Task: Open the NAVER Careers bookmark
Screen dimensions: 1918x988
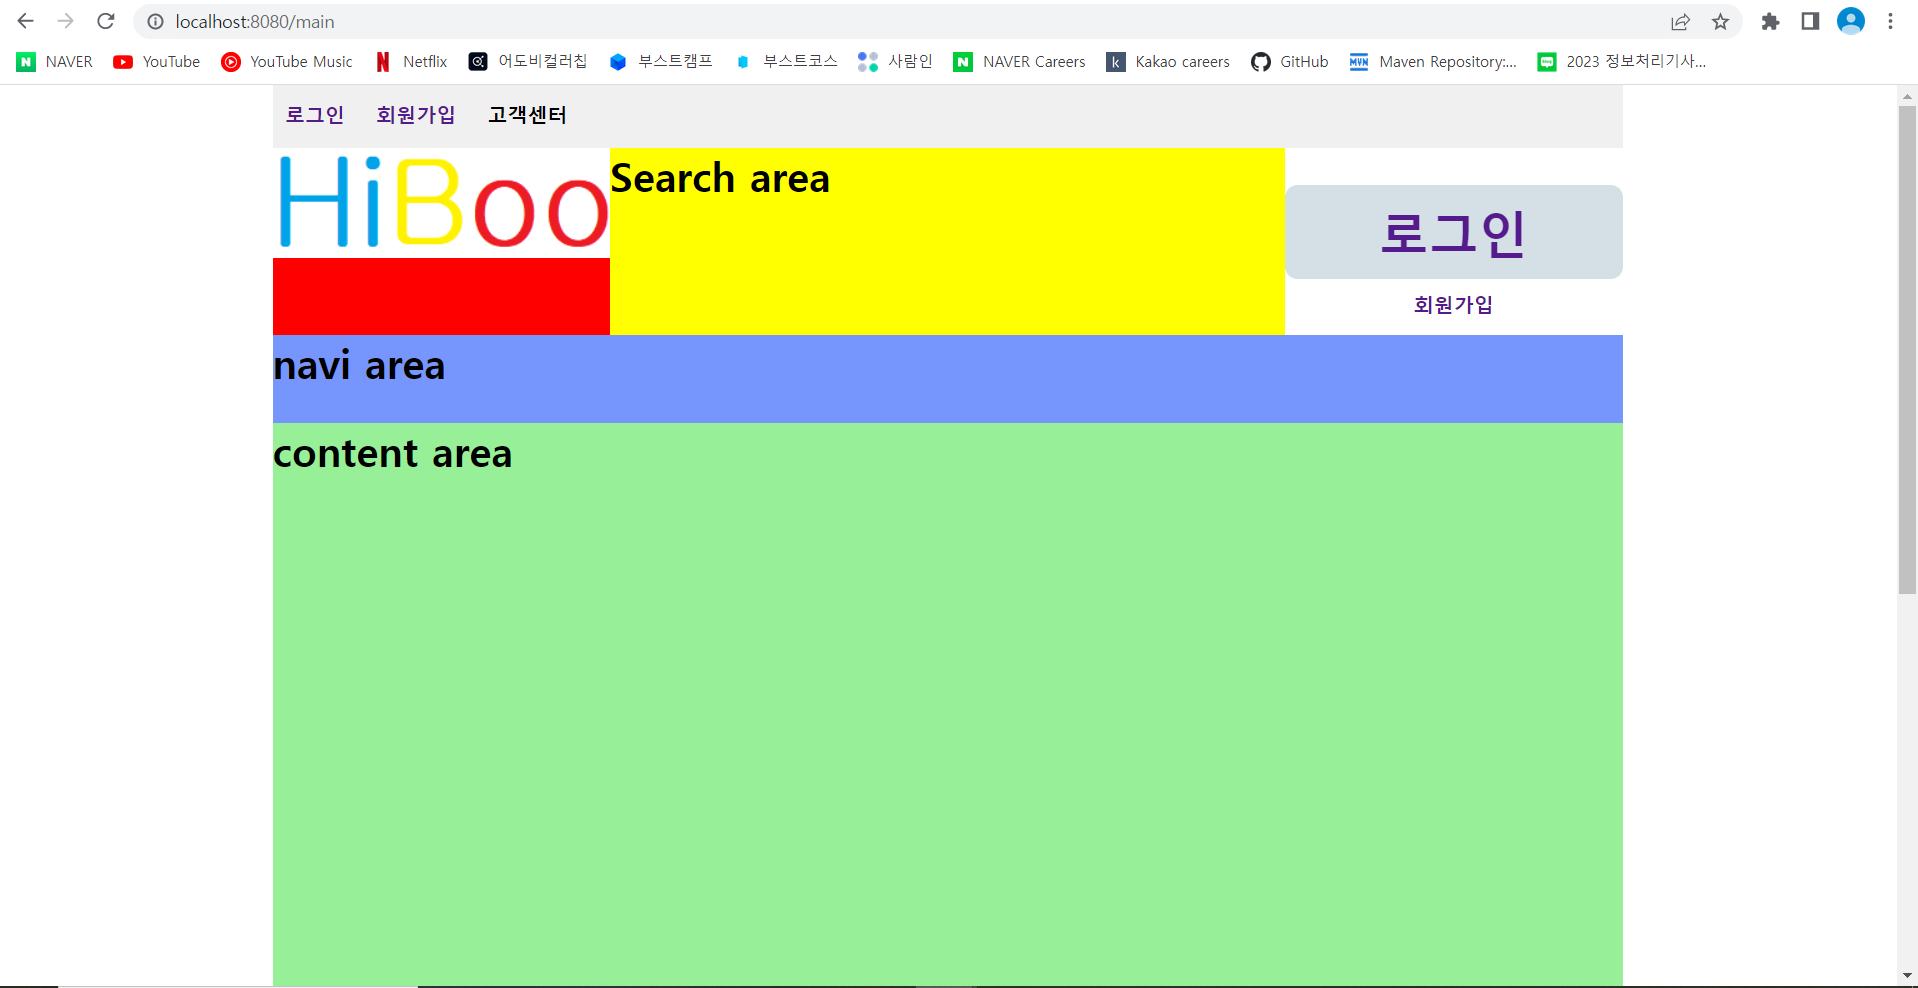Action: pos(1020,62)
